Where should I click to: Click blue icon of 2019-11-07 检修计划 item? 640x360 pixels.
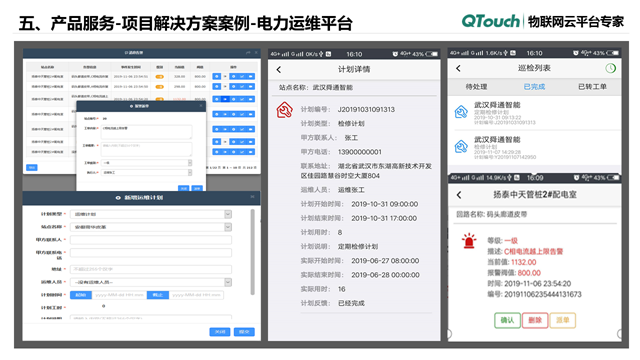[461, 146]
